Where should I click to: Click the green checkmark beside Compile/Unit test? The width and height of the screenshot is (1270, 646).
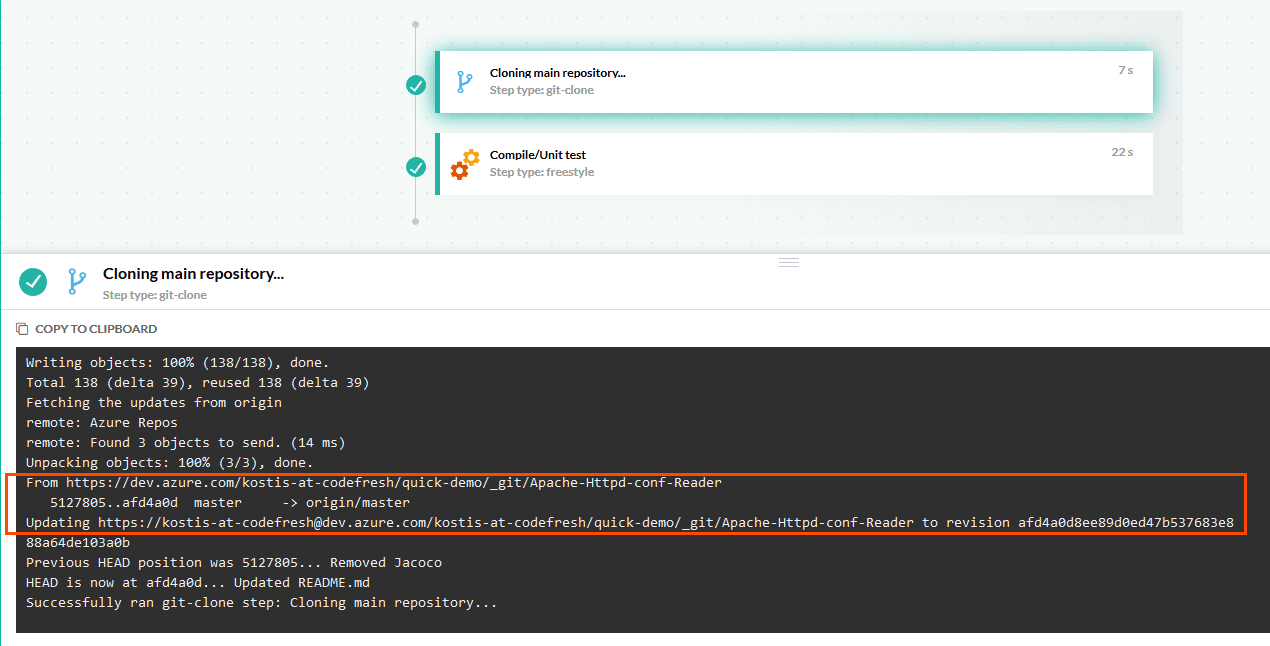pos(416,167)
